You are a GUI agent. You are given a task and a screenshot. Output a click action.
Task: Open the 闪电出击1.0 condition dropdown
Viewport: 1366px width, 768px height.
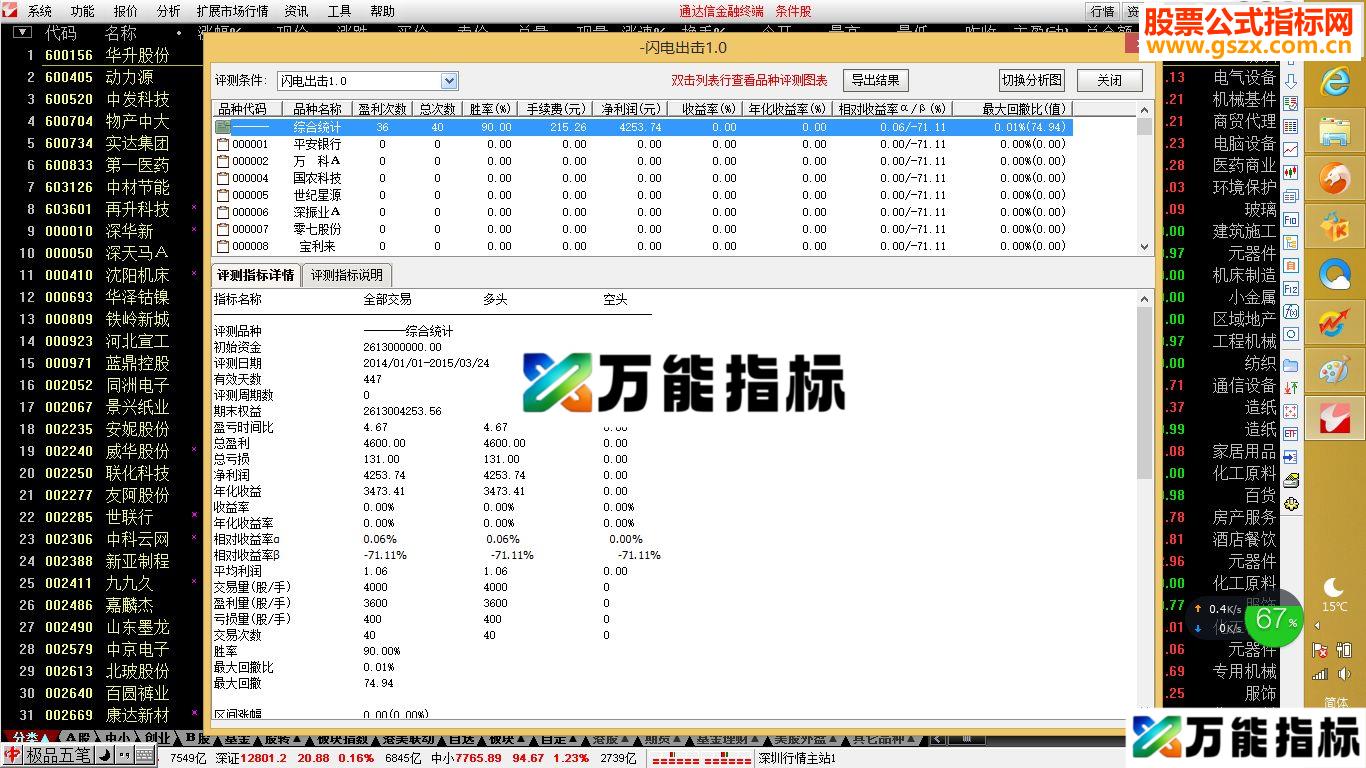point(448,81)
